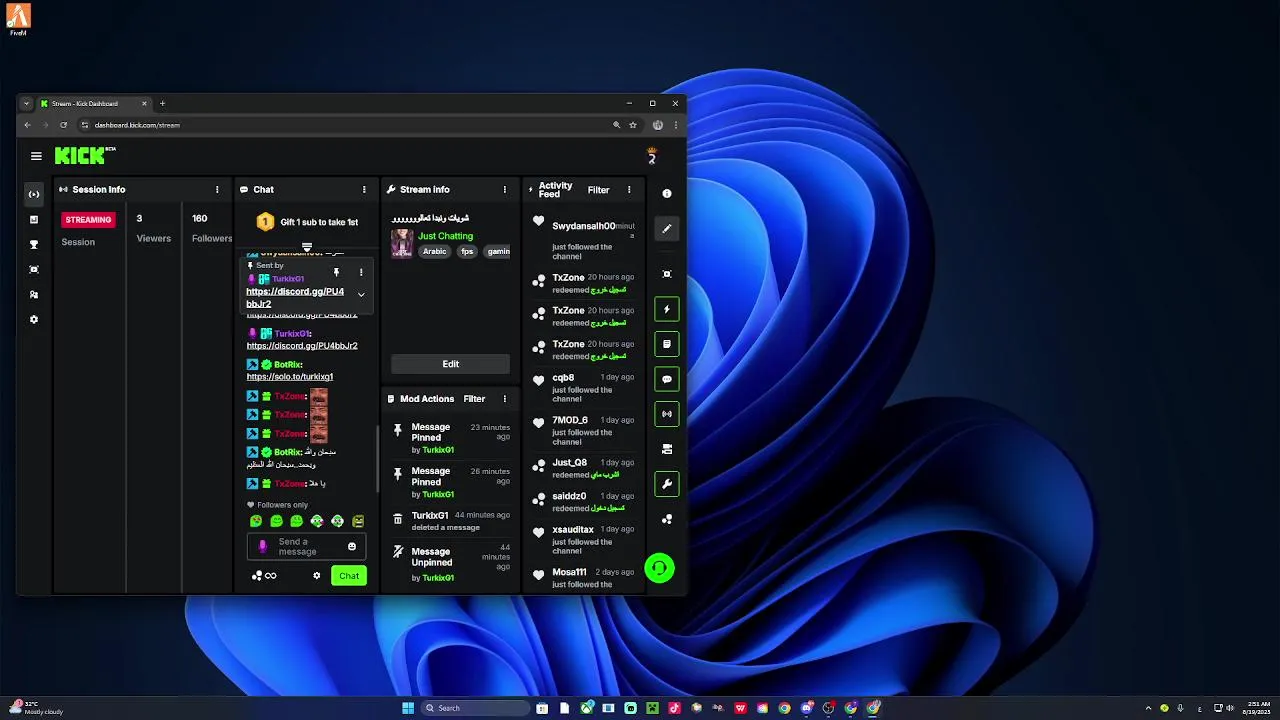Click the stacked layout panel icon in right sidebar
The width and height of the screenshot is (1280, 720).
pos(667,449)
